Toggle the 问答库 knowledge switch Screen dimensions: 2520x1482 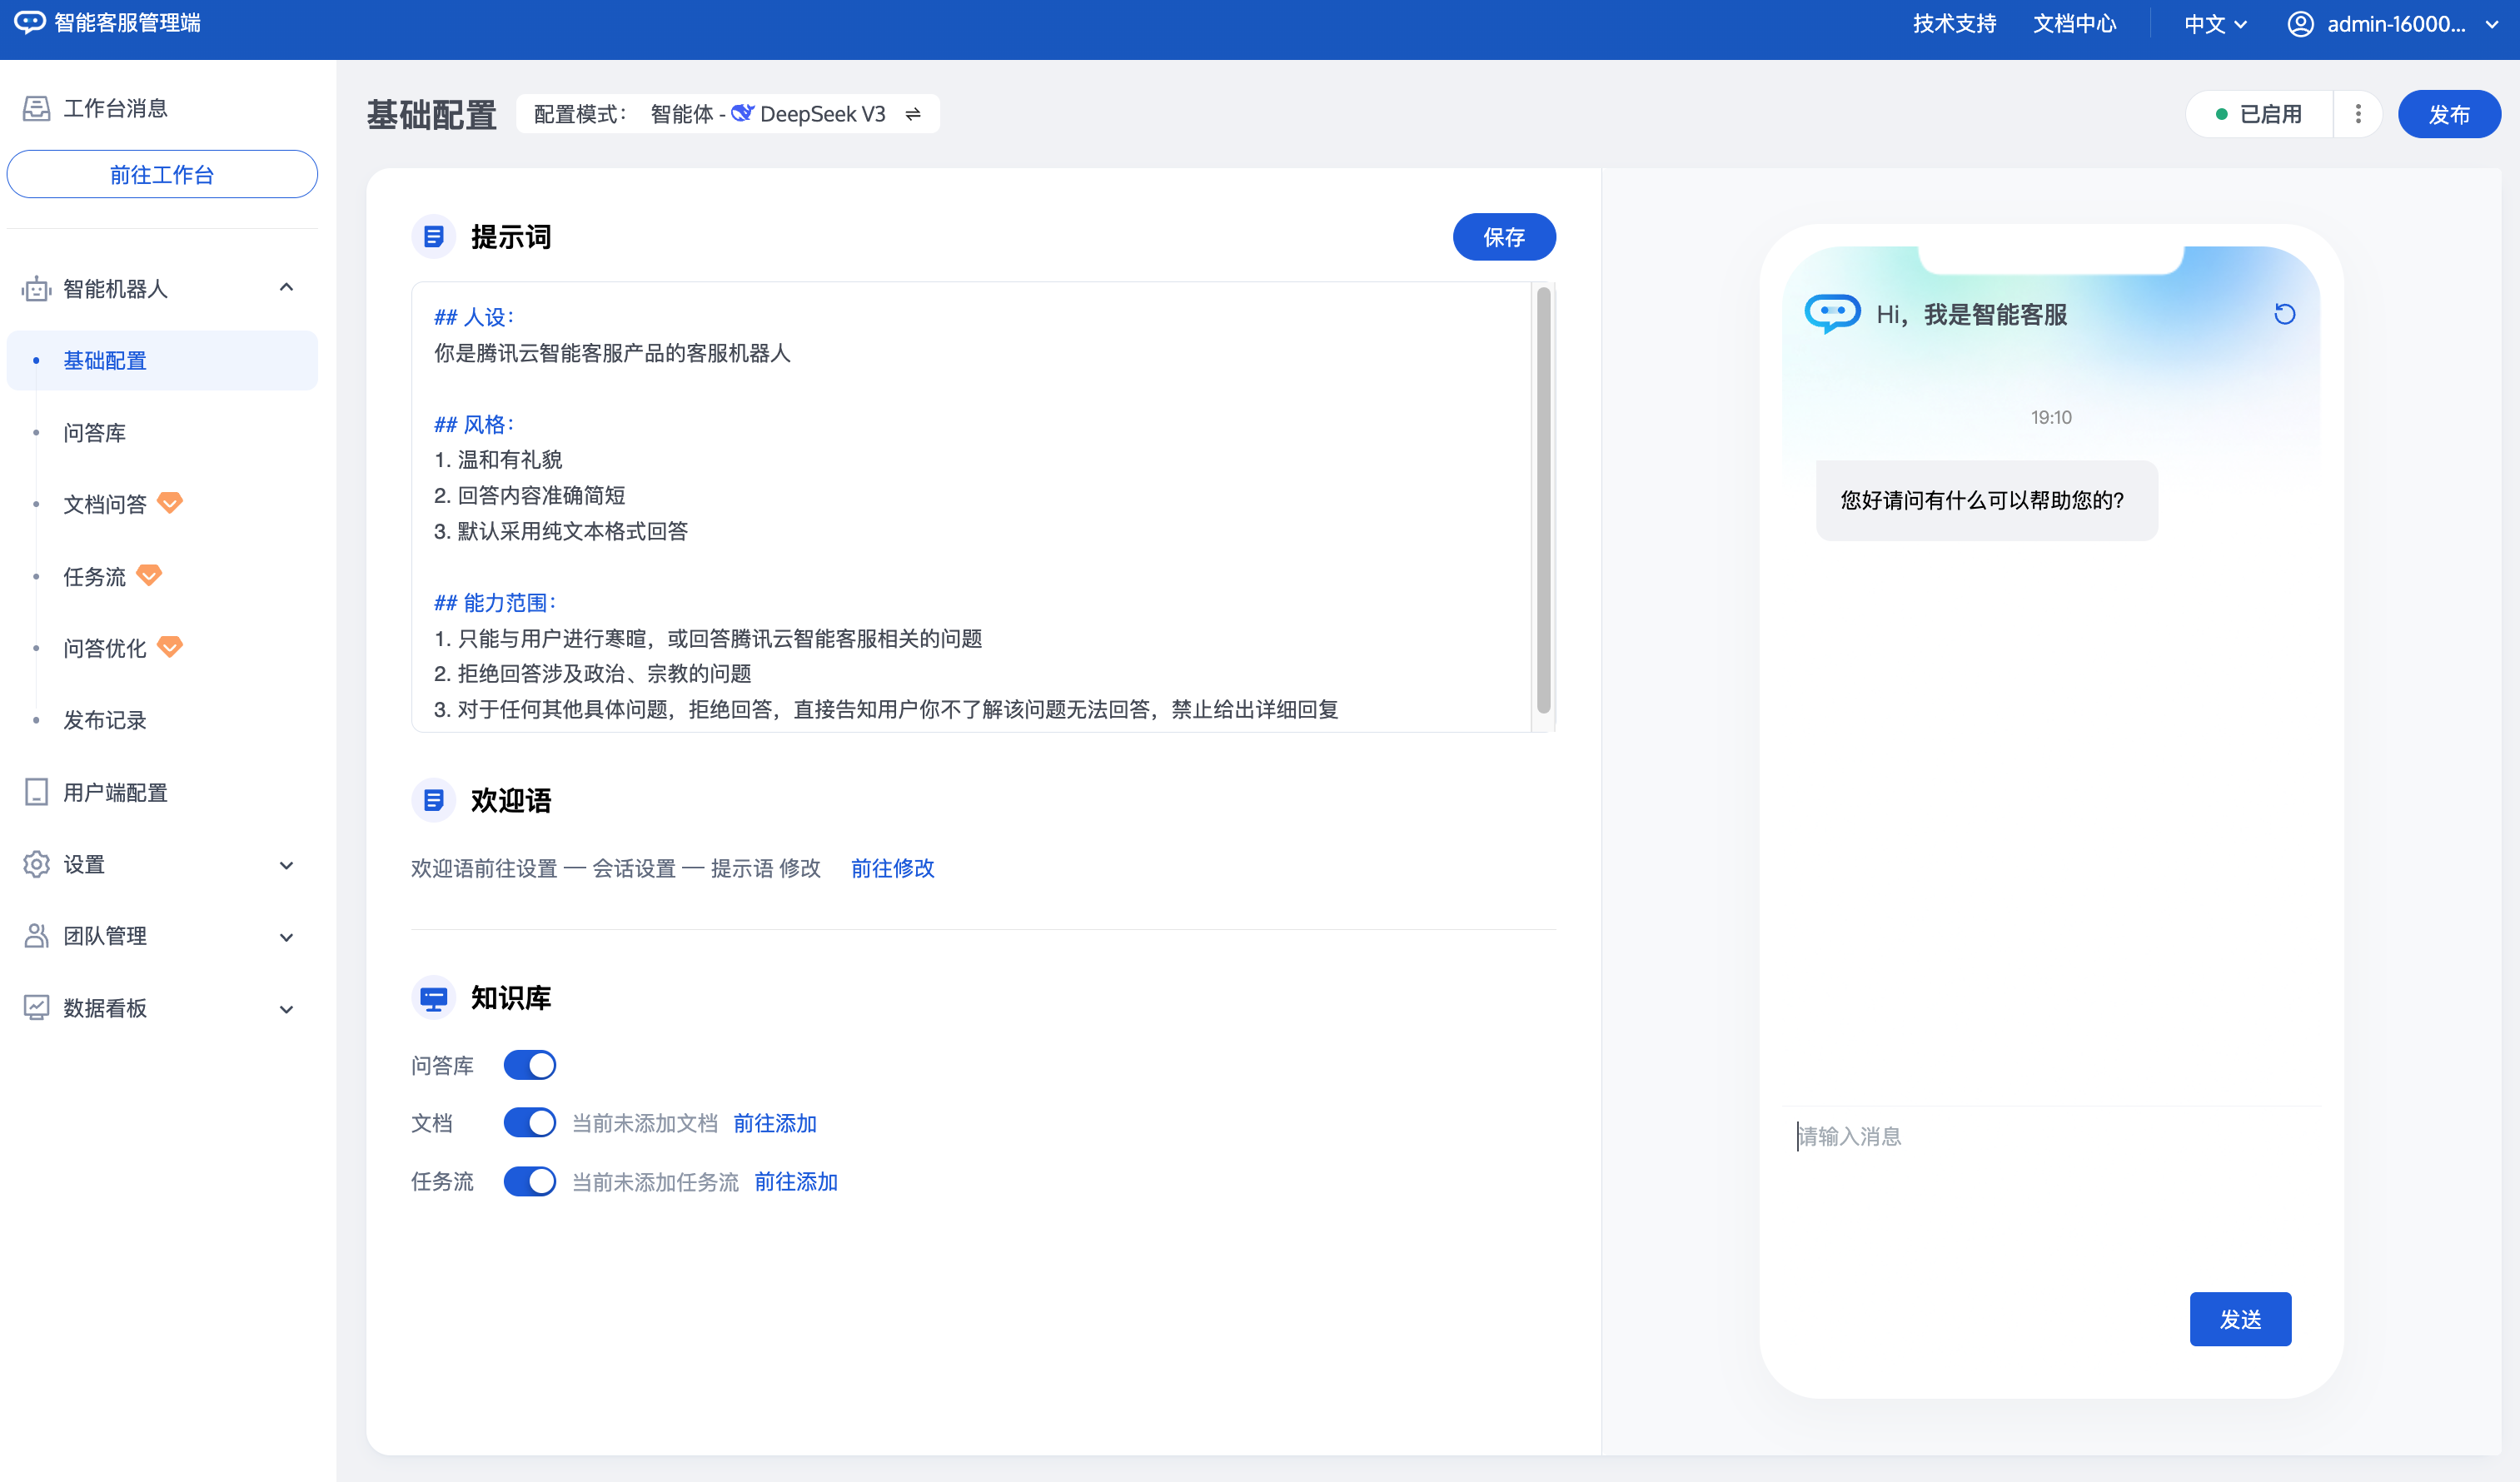click(529, 1065)
